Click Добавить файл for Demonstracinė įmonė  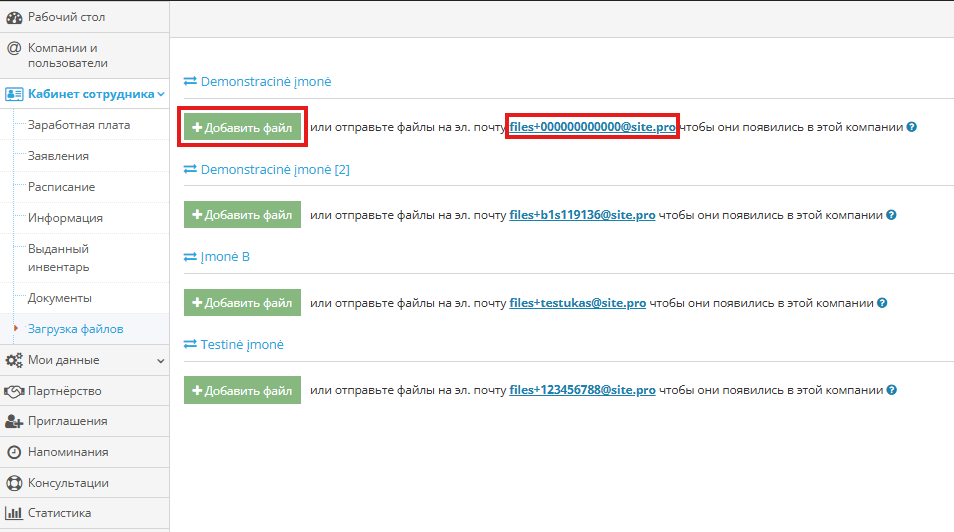242,127
